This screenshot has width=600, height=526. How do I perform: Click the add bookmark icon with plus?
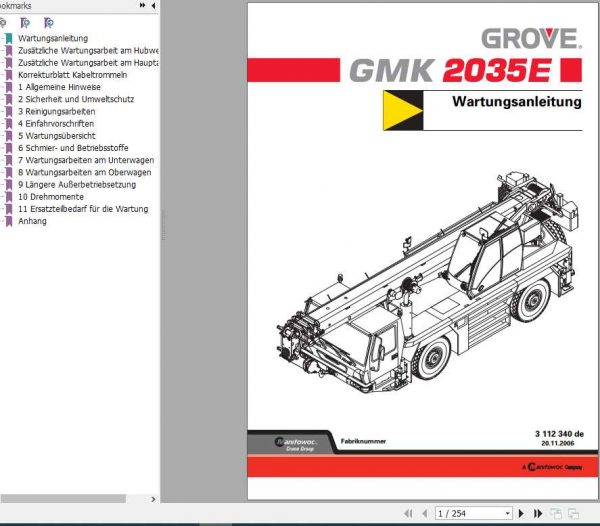click(x=25, y=23)
